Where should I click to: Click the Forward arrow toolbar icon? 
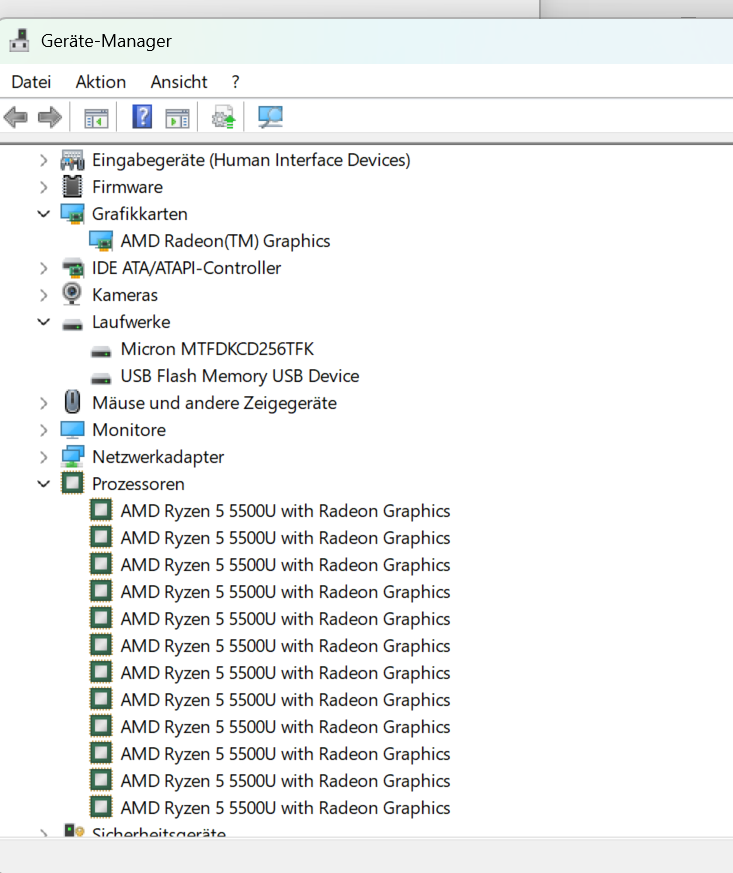click(50, 117)
